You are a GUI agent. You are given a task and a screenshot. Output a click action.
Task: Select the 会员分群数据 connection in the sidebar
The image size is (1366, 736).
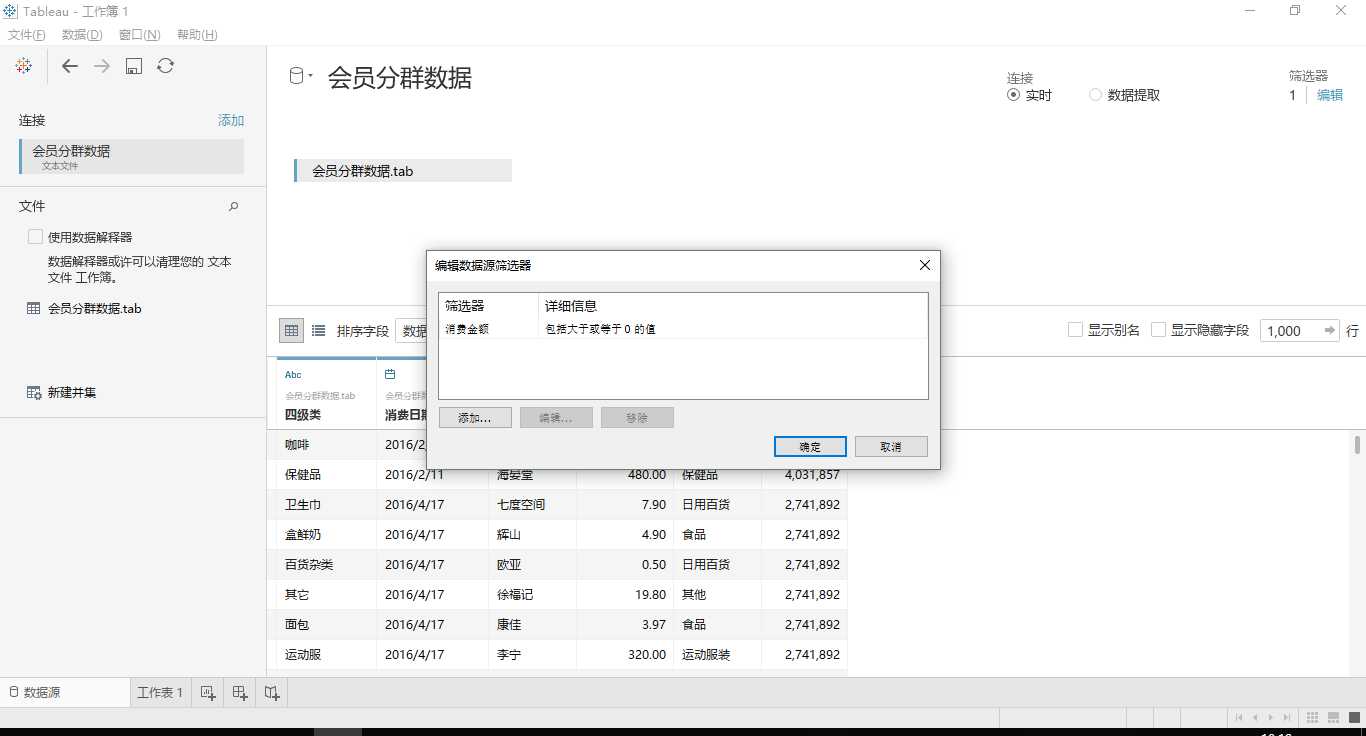coord(131,156)
